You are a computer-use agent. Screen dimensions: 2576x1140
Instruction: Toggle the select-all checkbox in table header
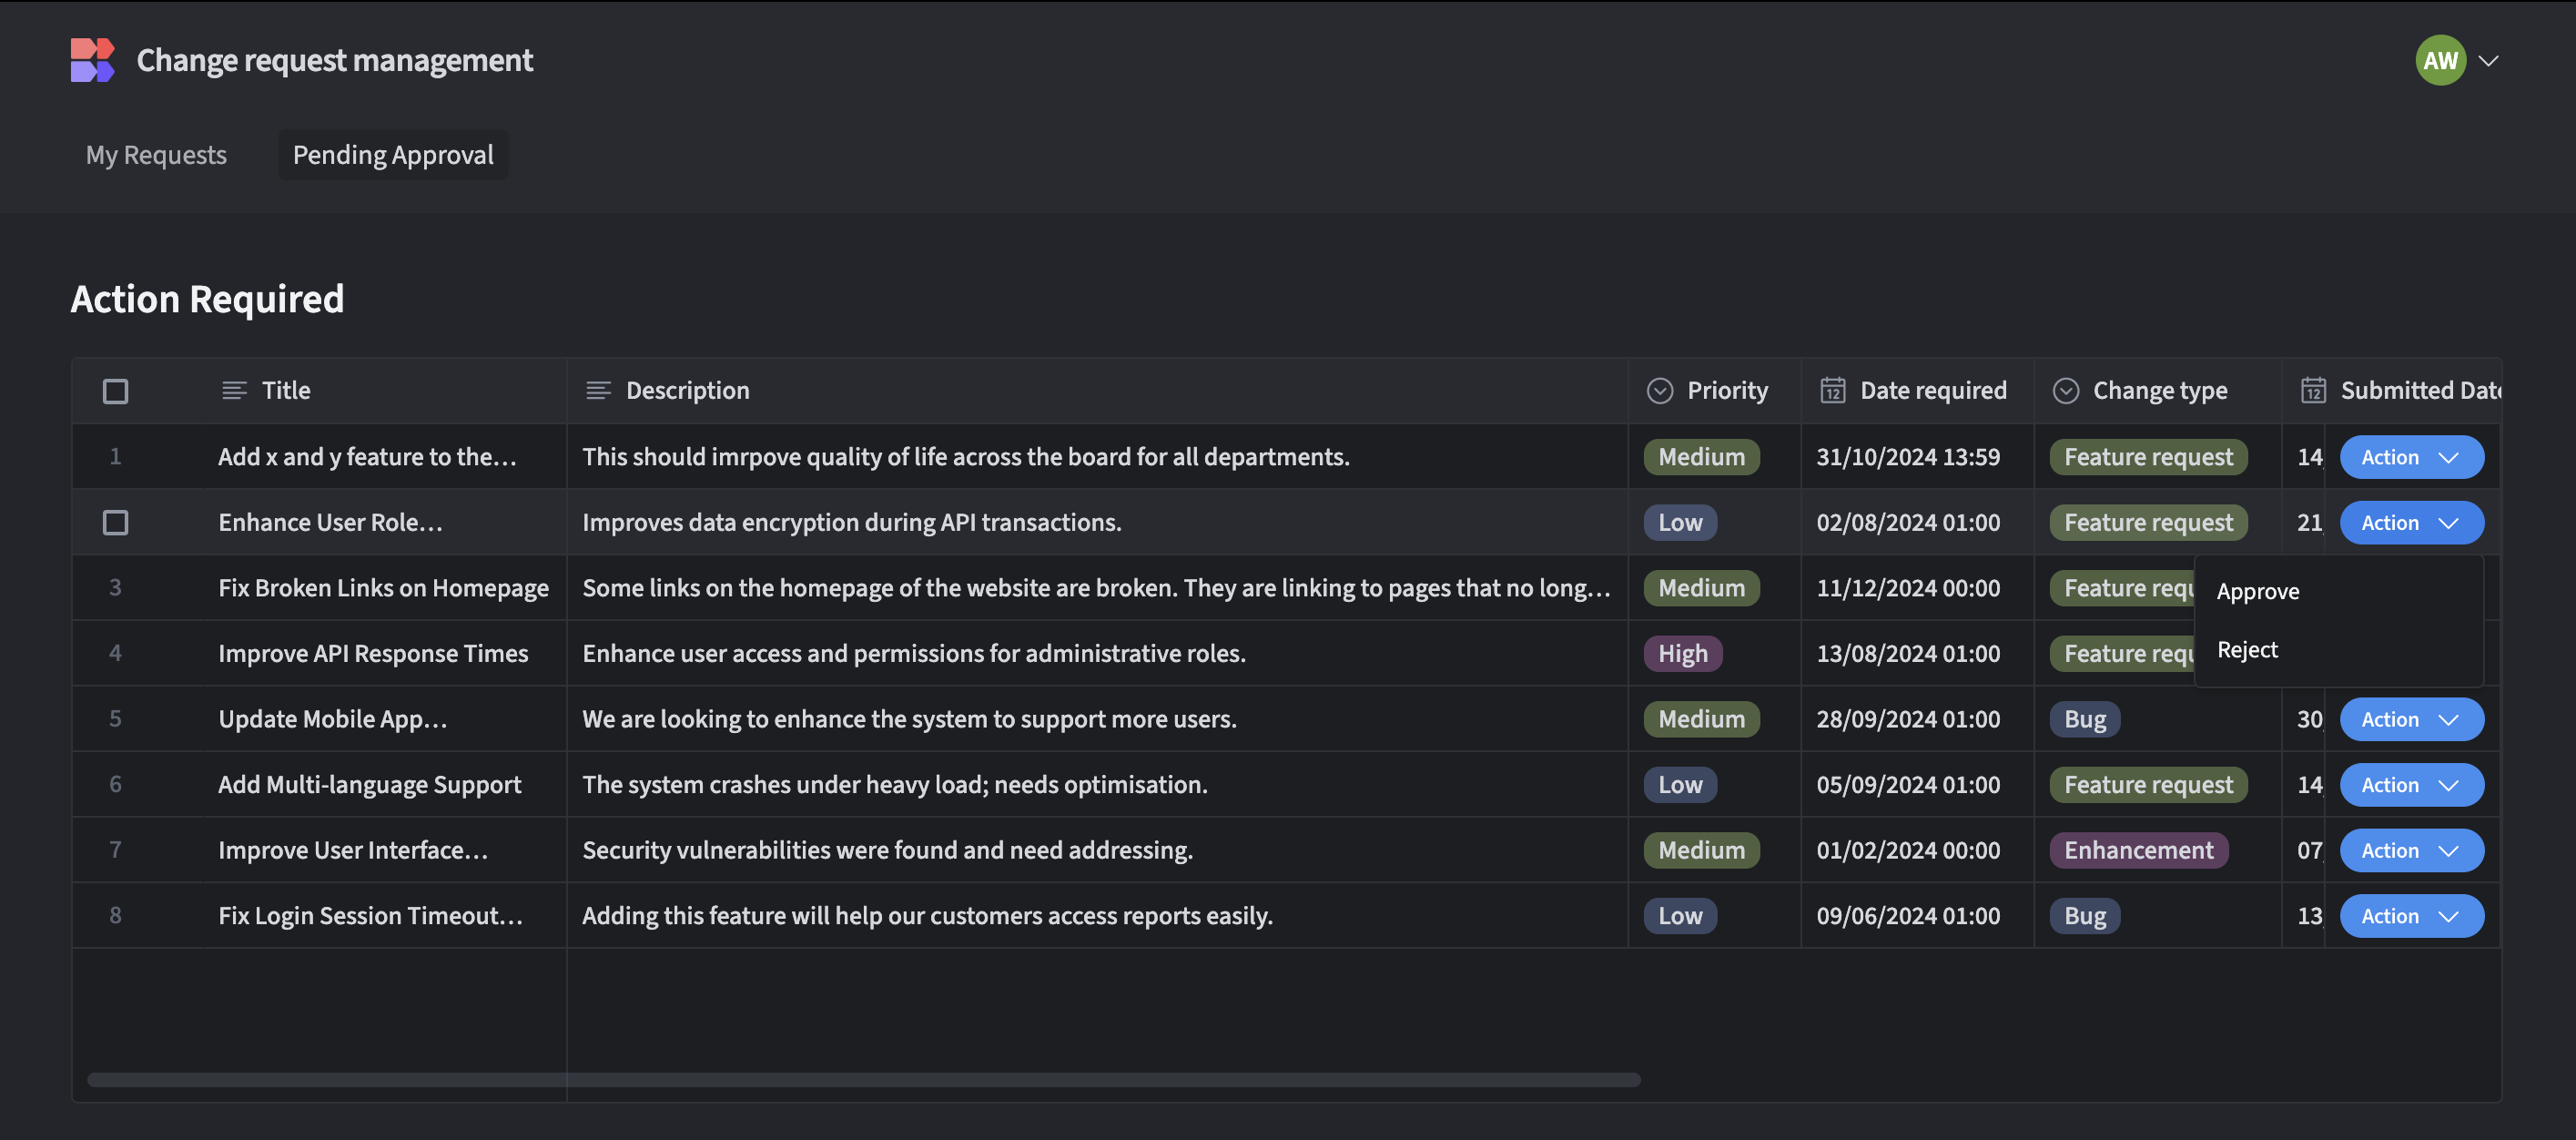[x=116, y=391]
